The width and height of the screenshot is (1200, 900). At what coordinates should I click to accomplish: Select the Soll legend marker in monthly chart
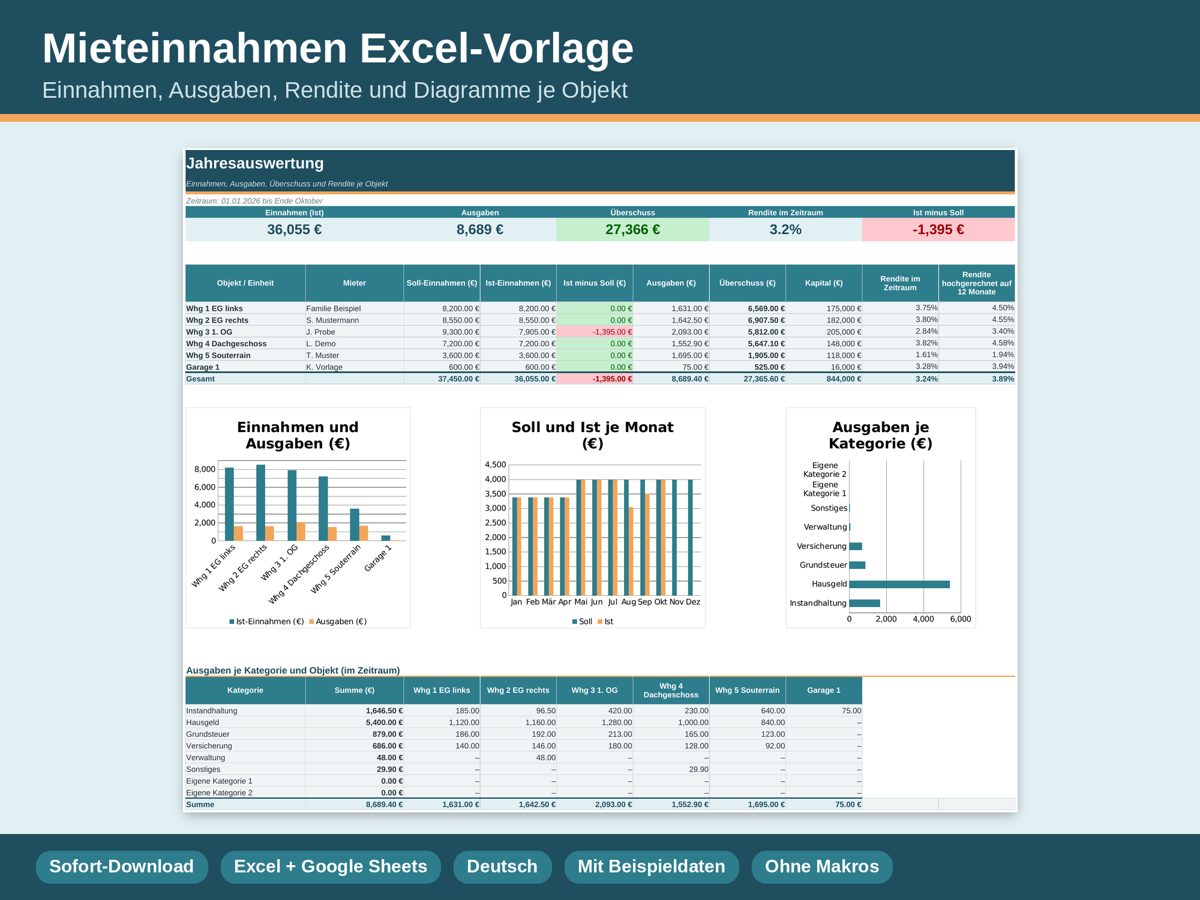click(x=575, y=622)
